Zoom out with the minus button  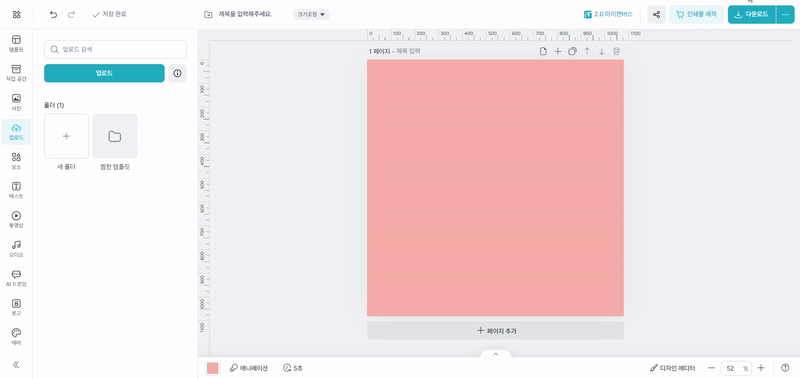click(x=711, y=368)
